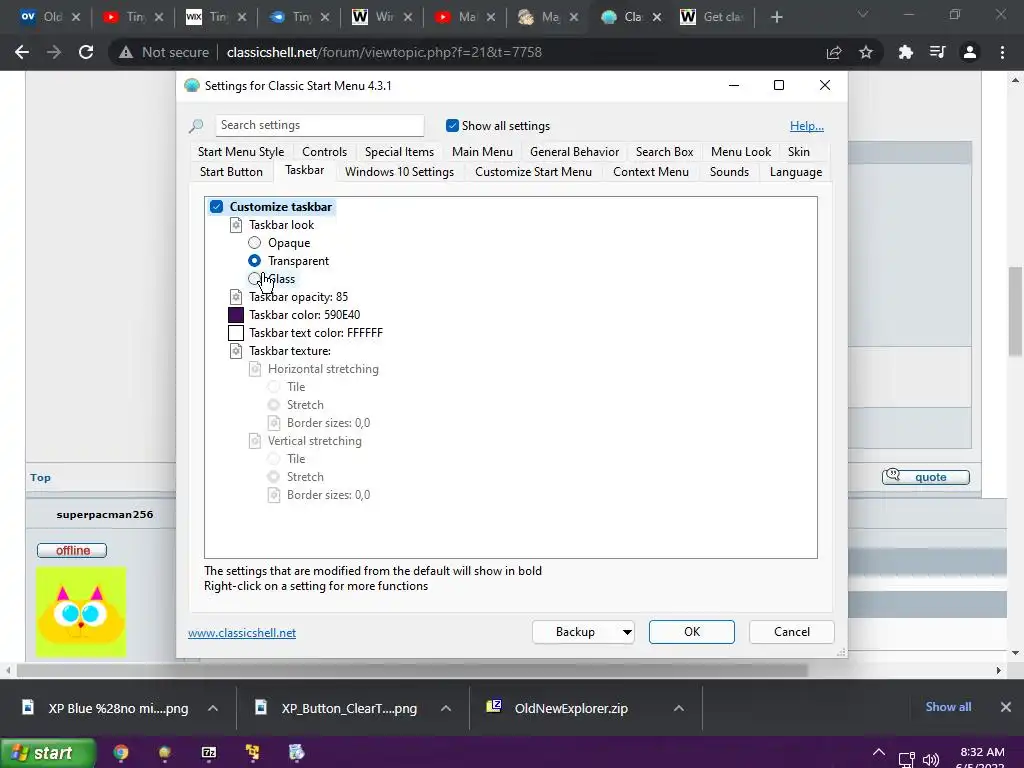Click the OldNewExplorer.zip file icon

click(x=494, y=707)
